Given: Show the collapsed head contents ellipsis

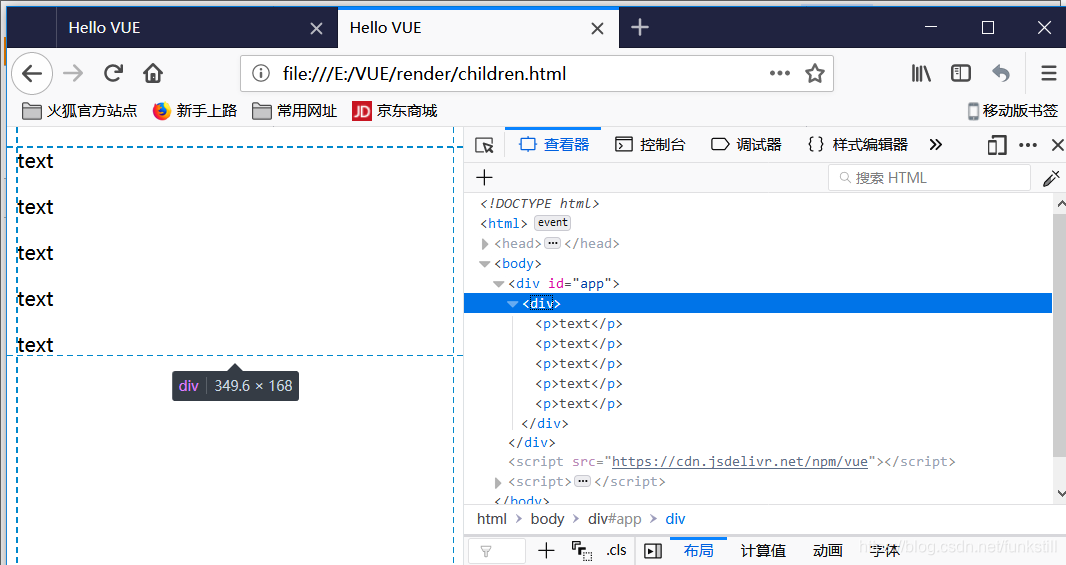Looking at the screenshot, I should 553,243.
